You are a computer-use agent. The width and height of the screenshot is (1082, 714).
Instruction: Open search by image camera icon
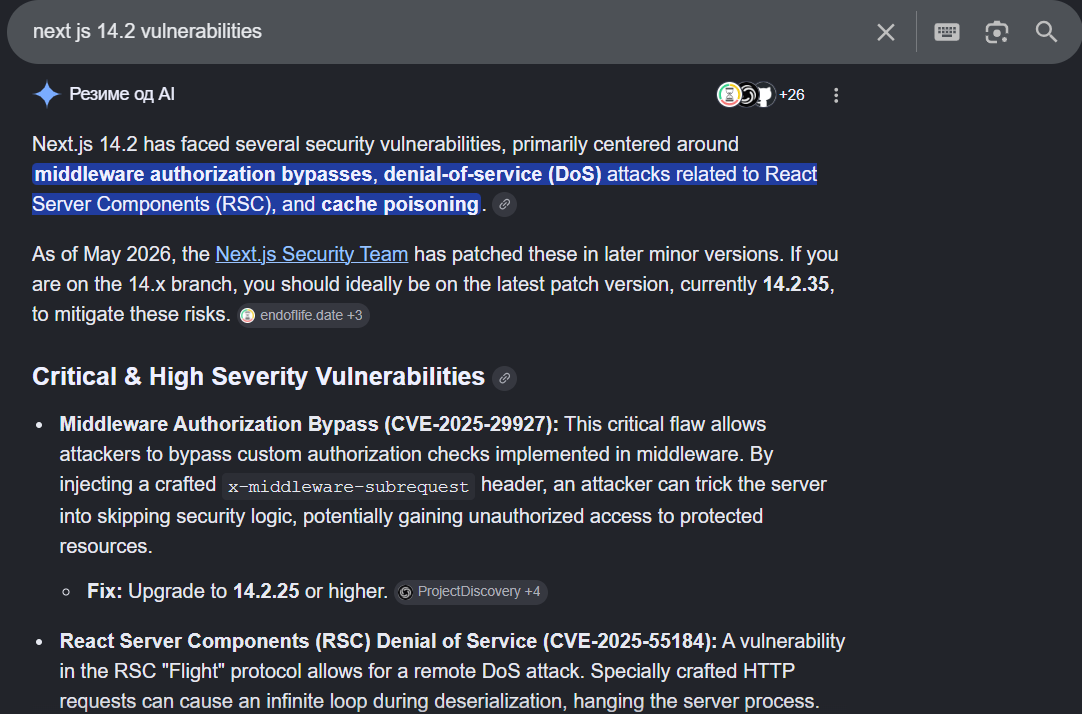(x=996, y=32)
